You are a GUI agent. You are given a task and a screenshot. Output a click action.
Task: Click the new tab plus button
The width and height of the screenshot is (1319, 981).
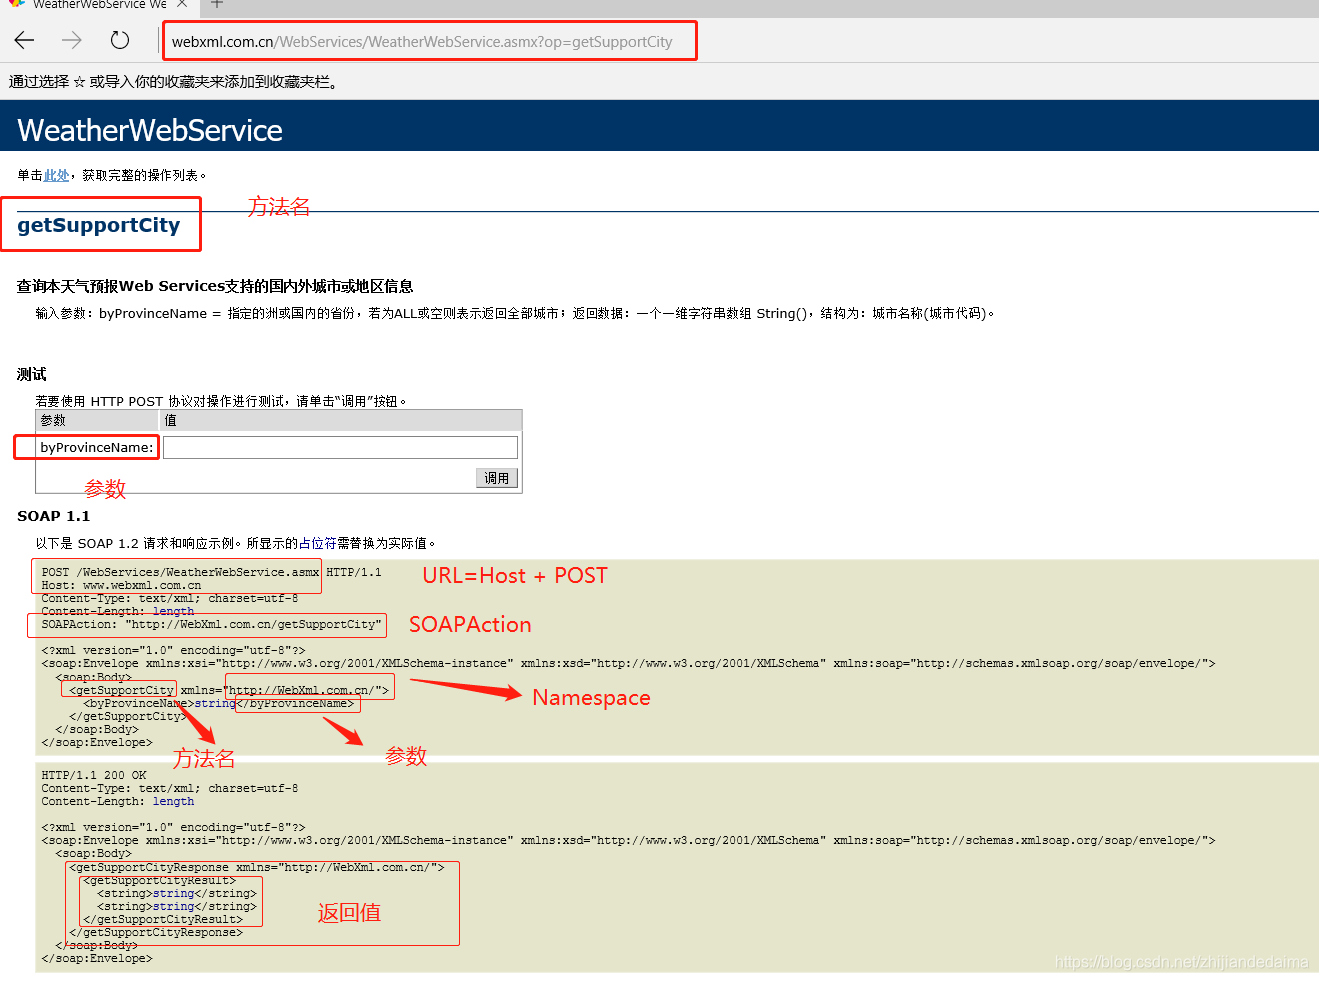tap(217, 4)
